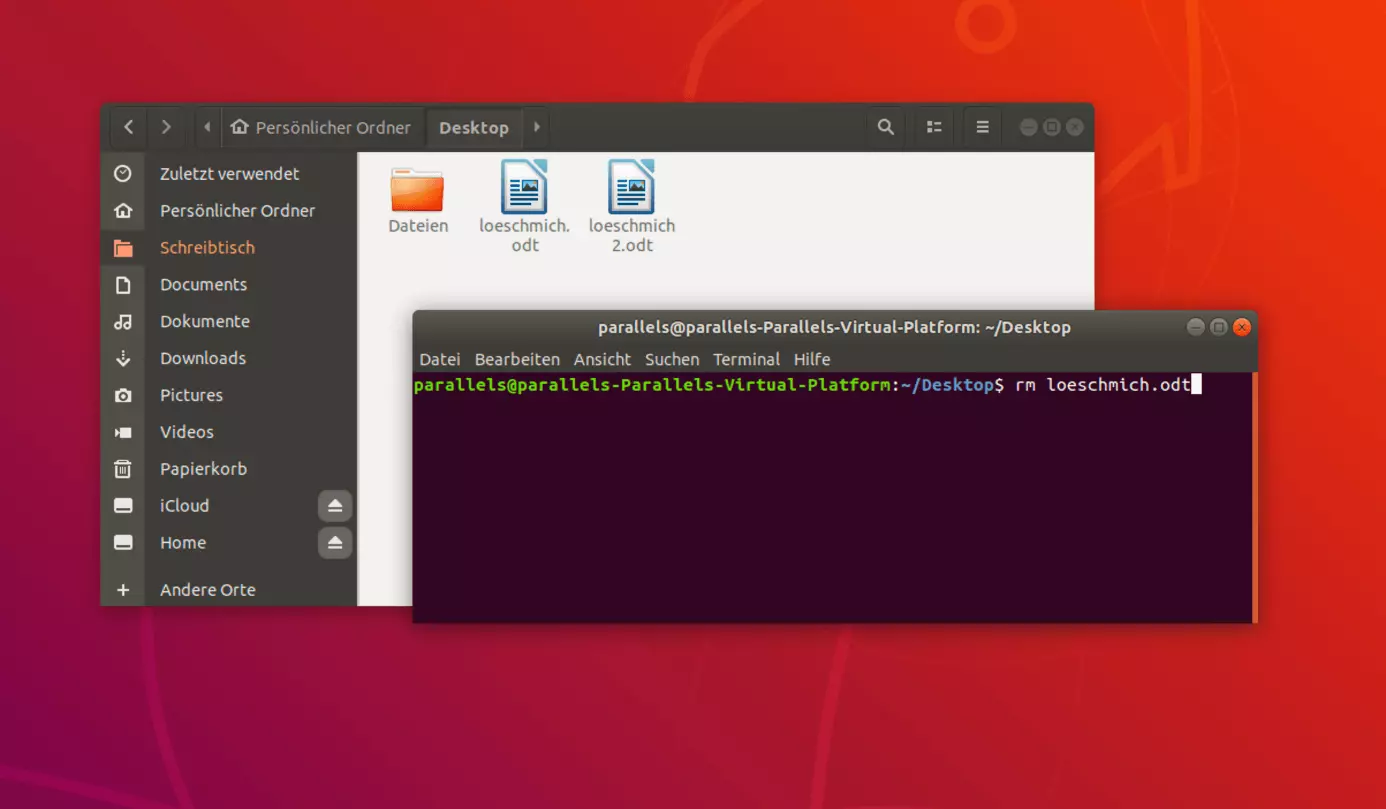
Task: Click the Schreibtisch folder icon in sidebar
Action: point(123,248)
